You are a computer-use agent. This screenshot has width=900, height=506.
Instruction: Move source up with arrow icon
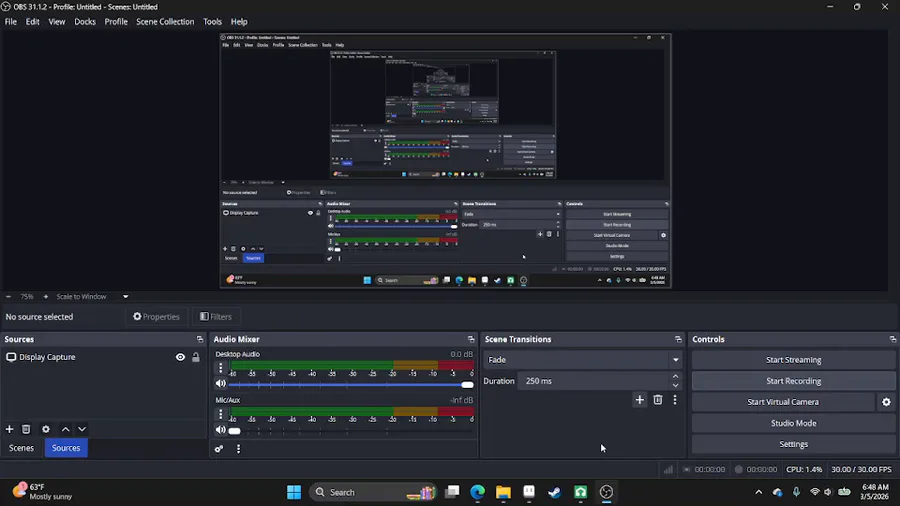pyautogui.click(x=65, y=429)
